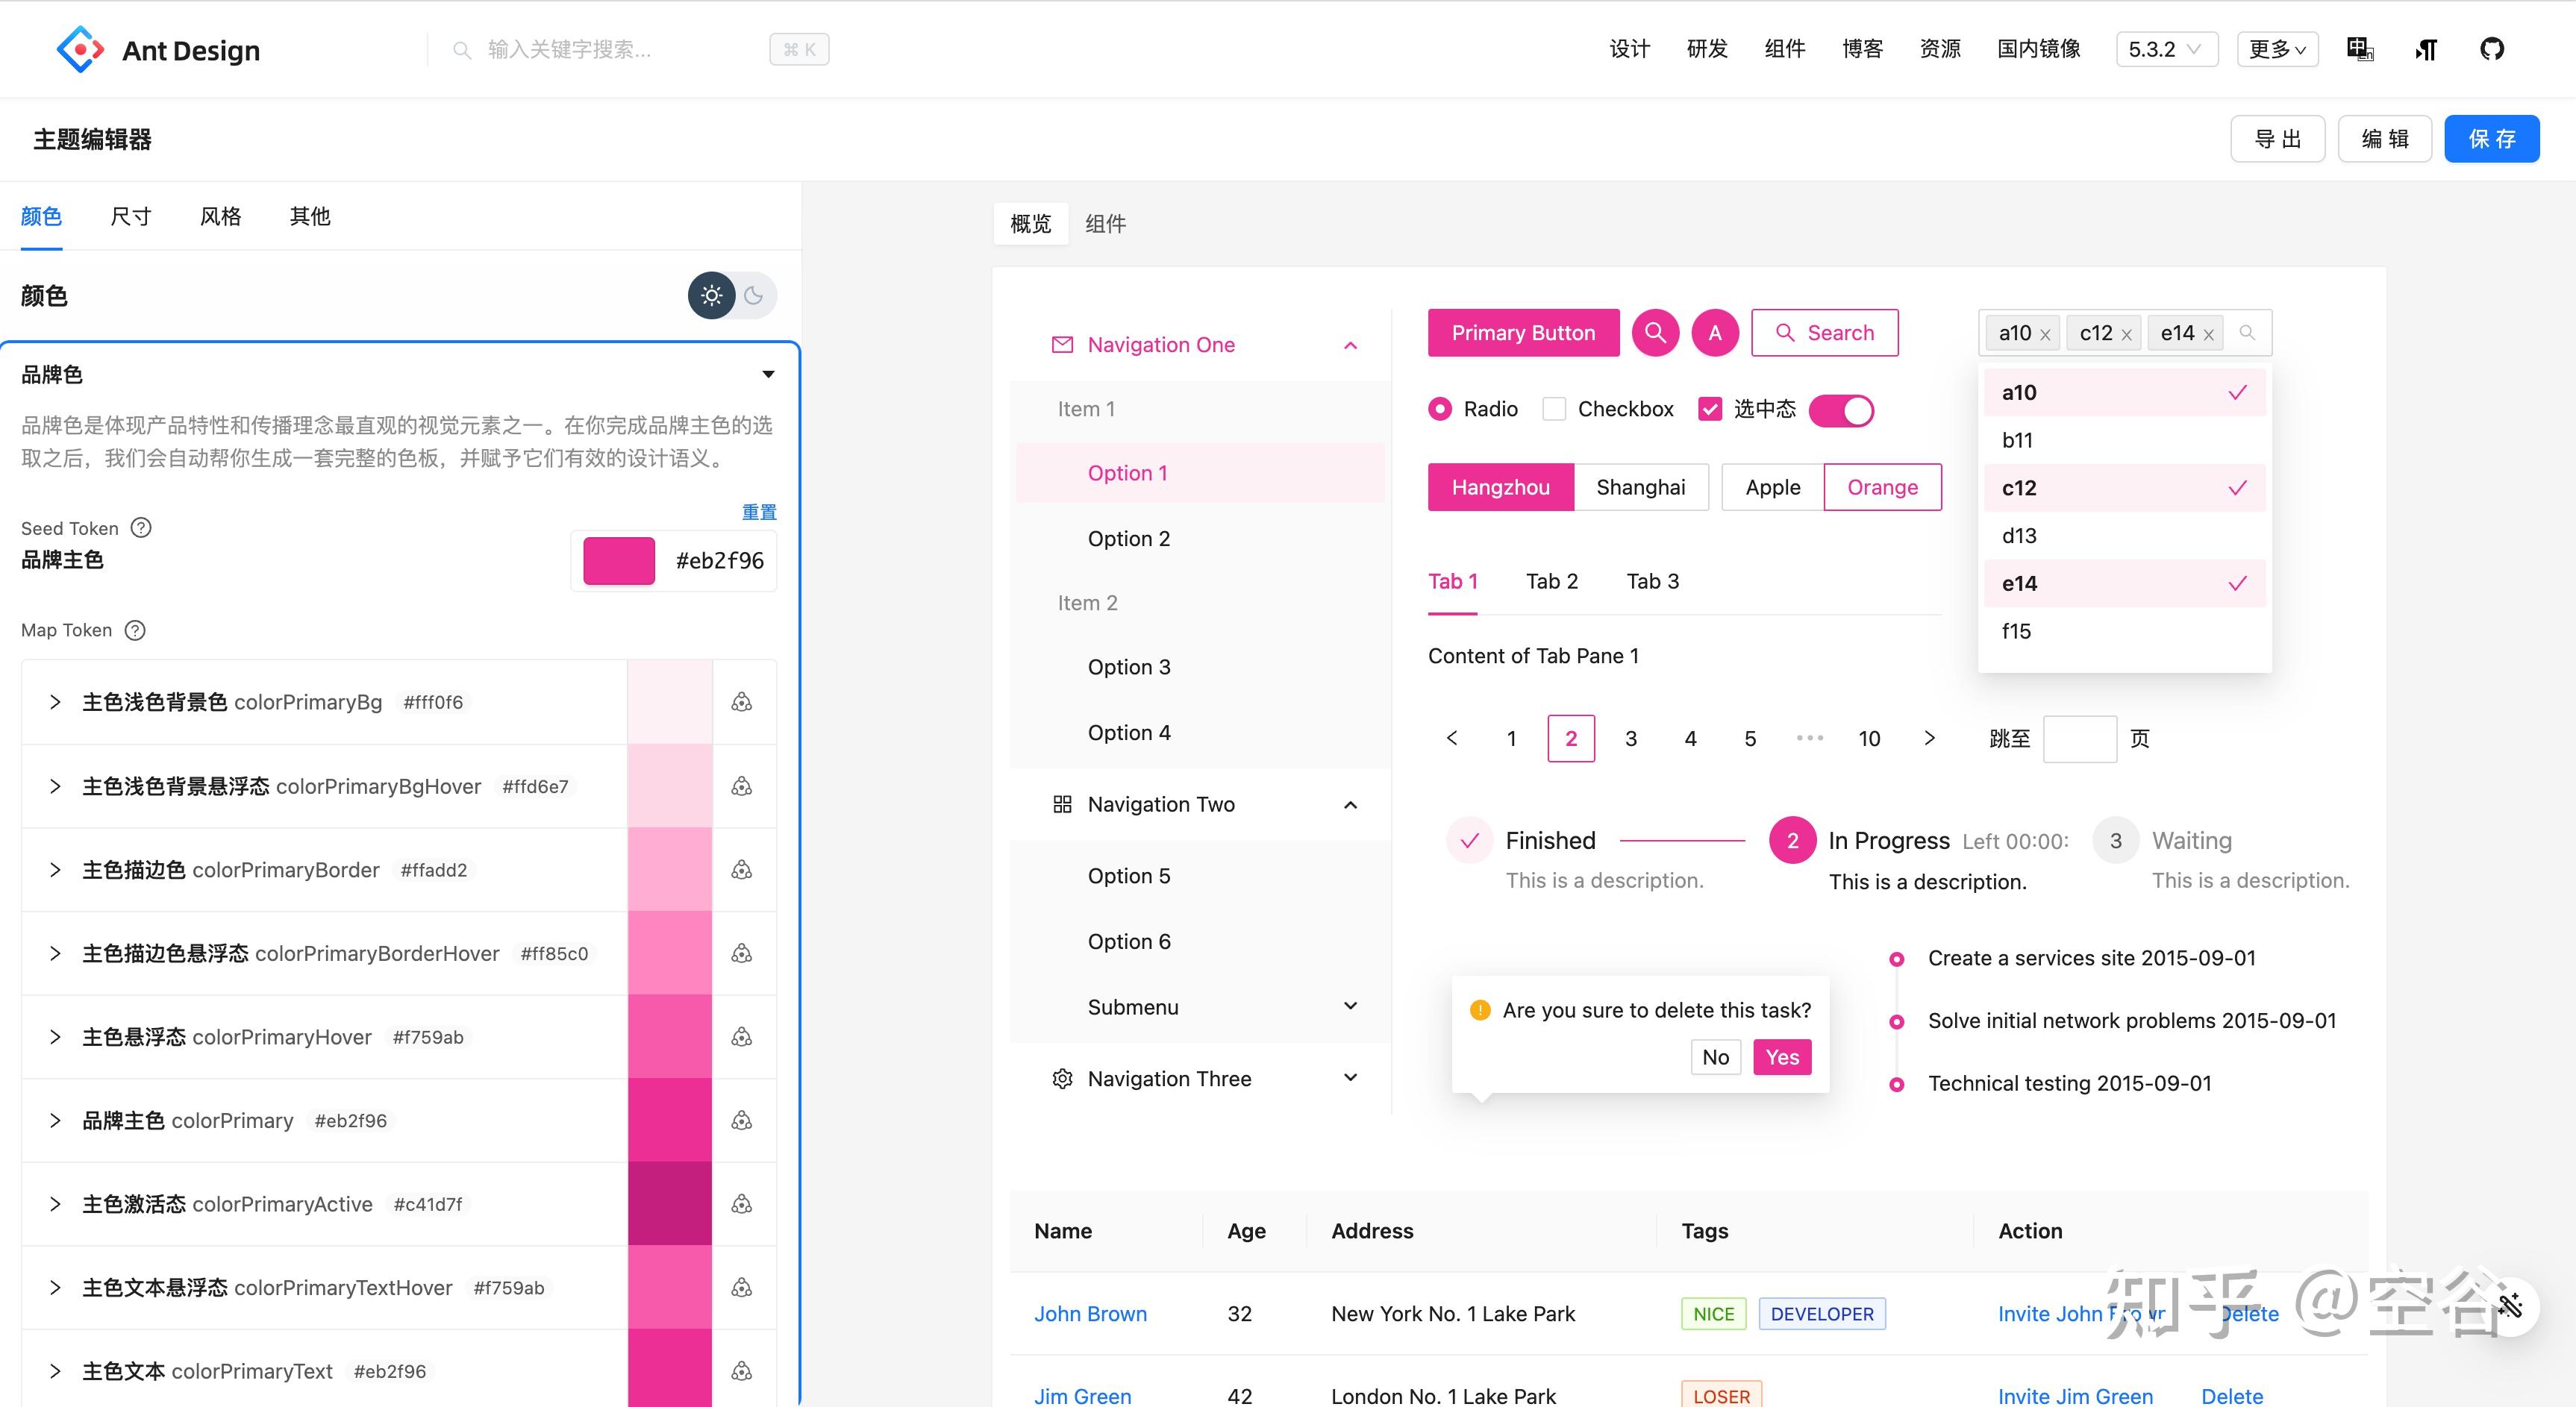Click the language switch icon
2576x1407 pixels.
coord(2360,49)
